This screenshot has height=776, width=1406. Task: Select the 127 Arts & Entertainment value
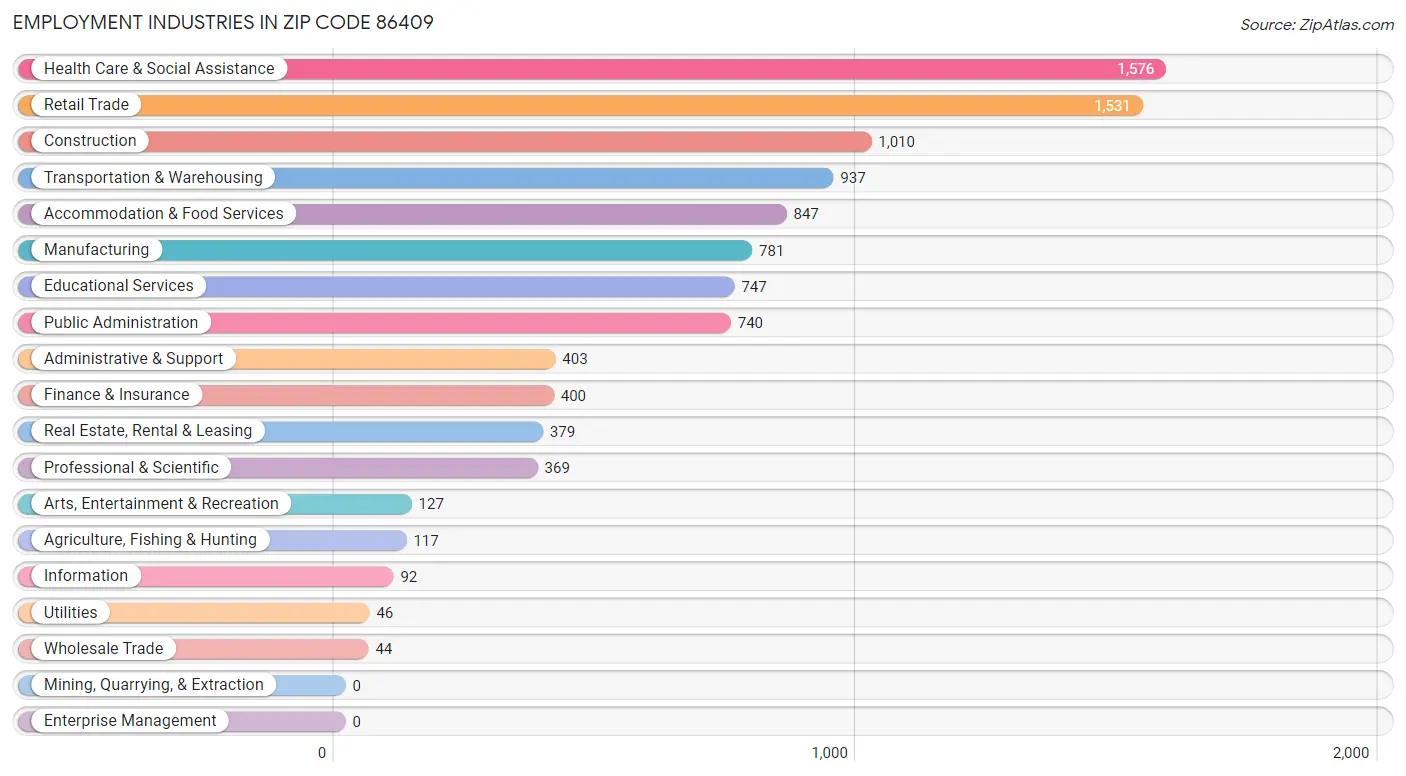tap(431, 504)
